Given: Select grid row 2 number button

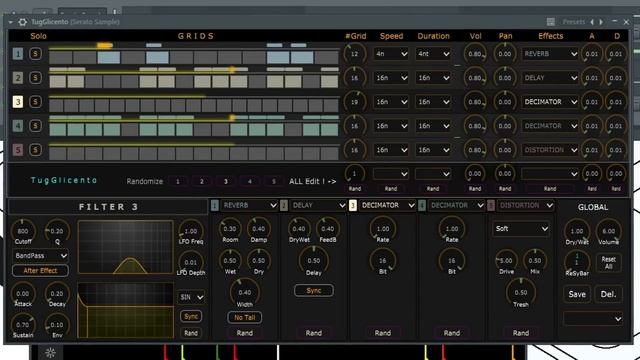Looking at the screenshot, I should pos(18,78).
